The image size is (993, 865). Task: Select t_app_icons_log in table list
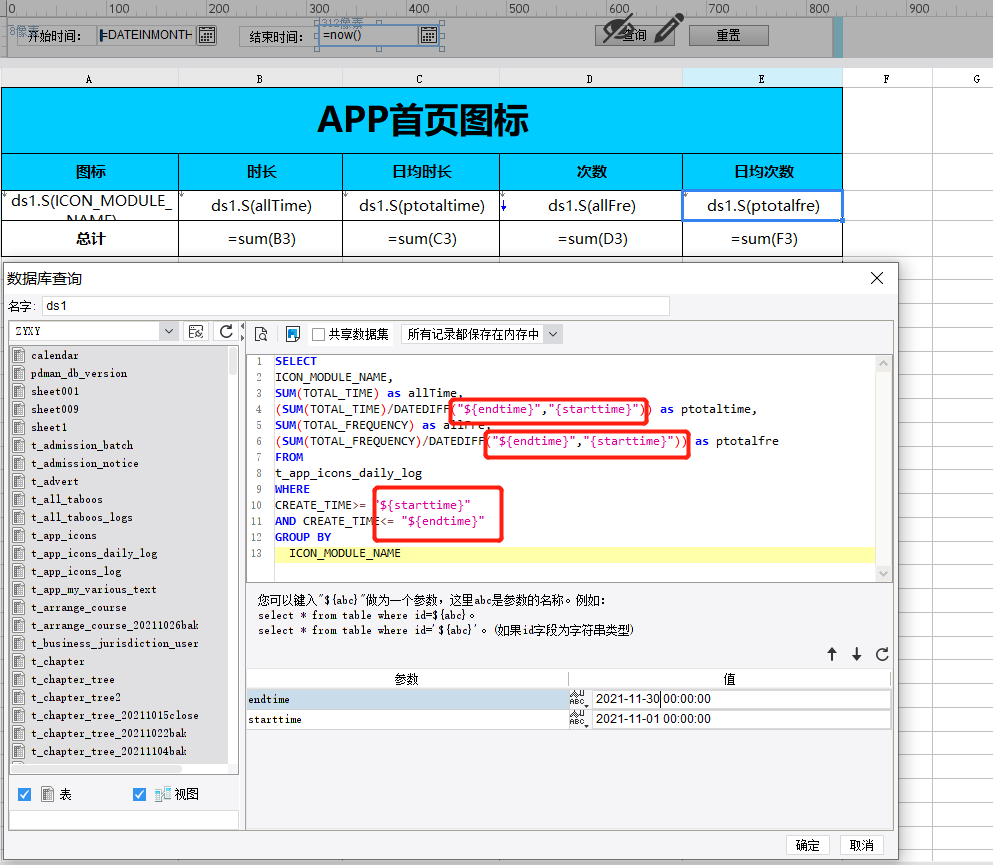click(x=76, y=571)
